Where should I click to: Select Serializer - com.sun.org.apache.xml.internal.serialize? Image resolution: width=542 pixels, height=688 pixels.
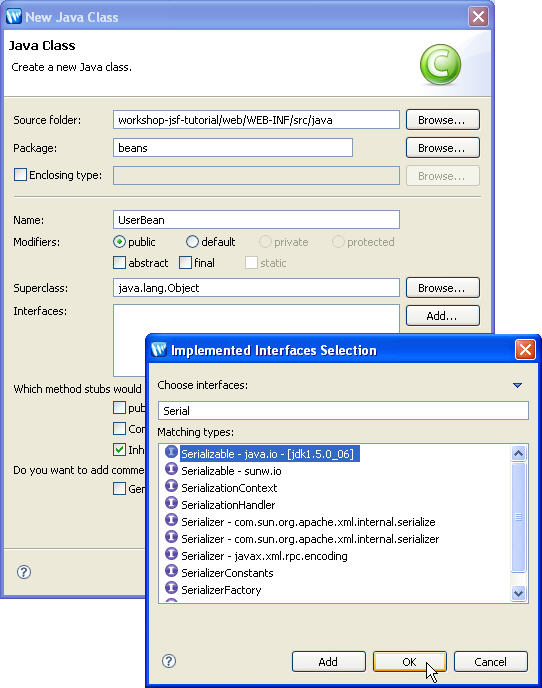click(x=308, y=522)
